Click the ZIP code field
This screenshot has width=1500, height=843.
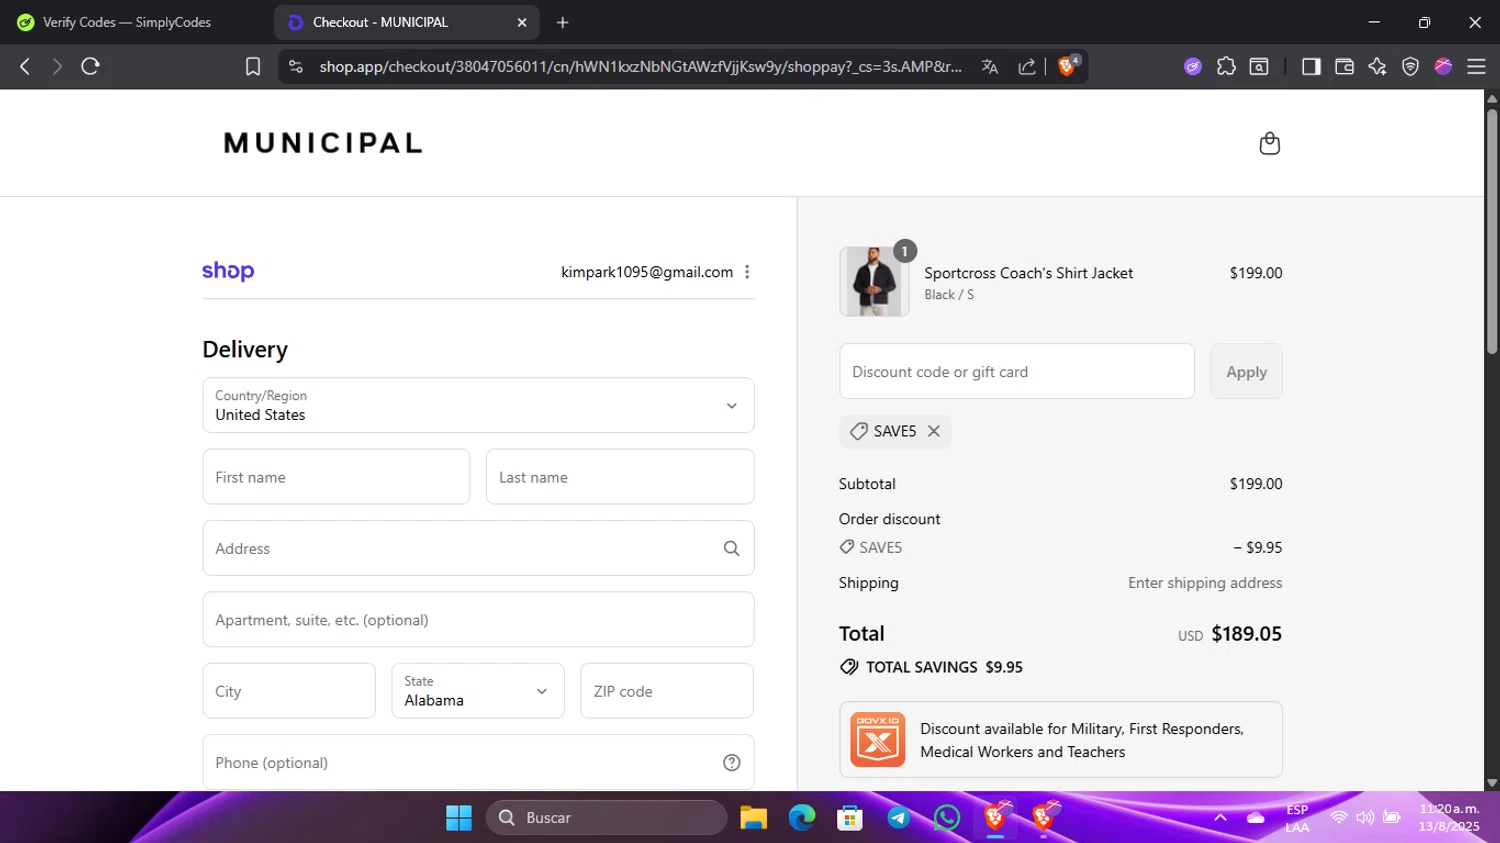667,691
